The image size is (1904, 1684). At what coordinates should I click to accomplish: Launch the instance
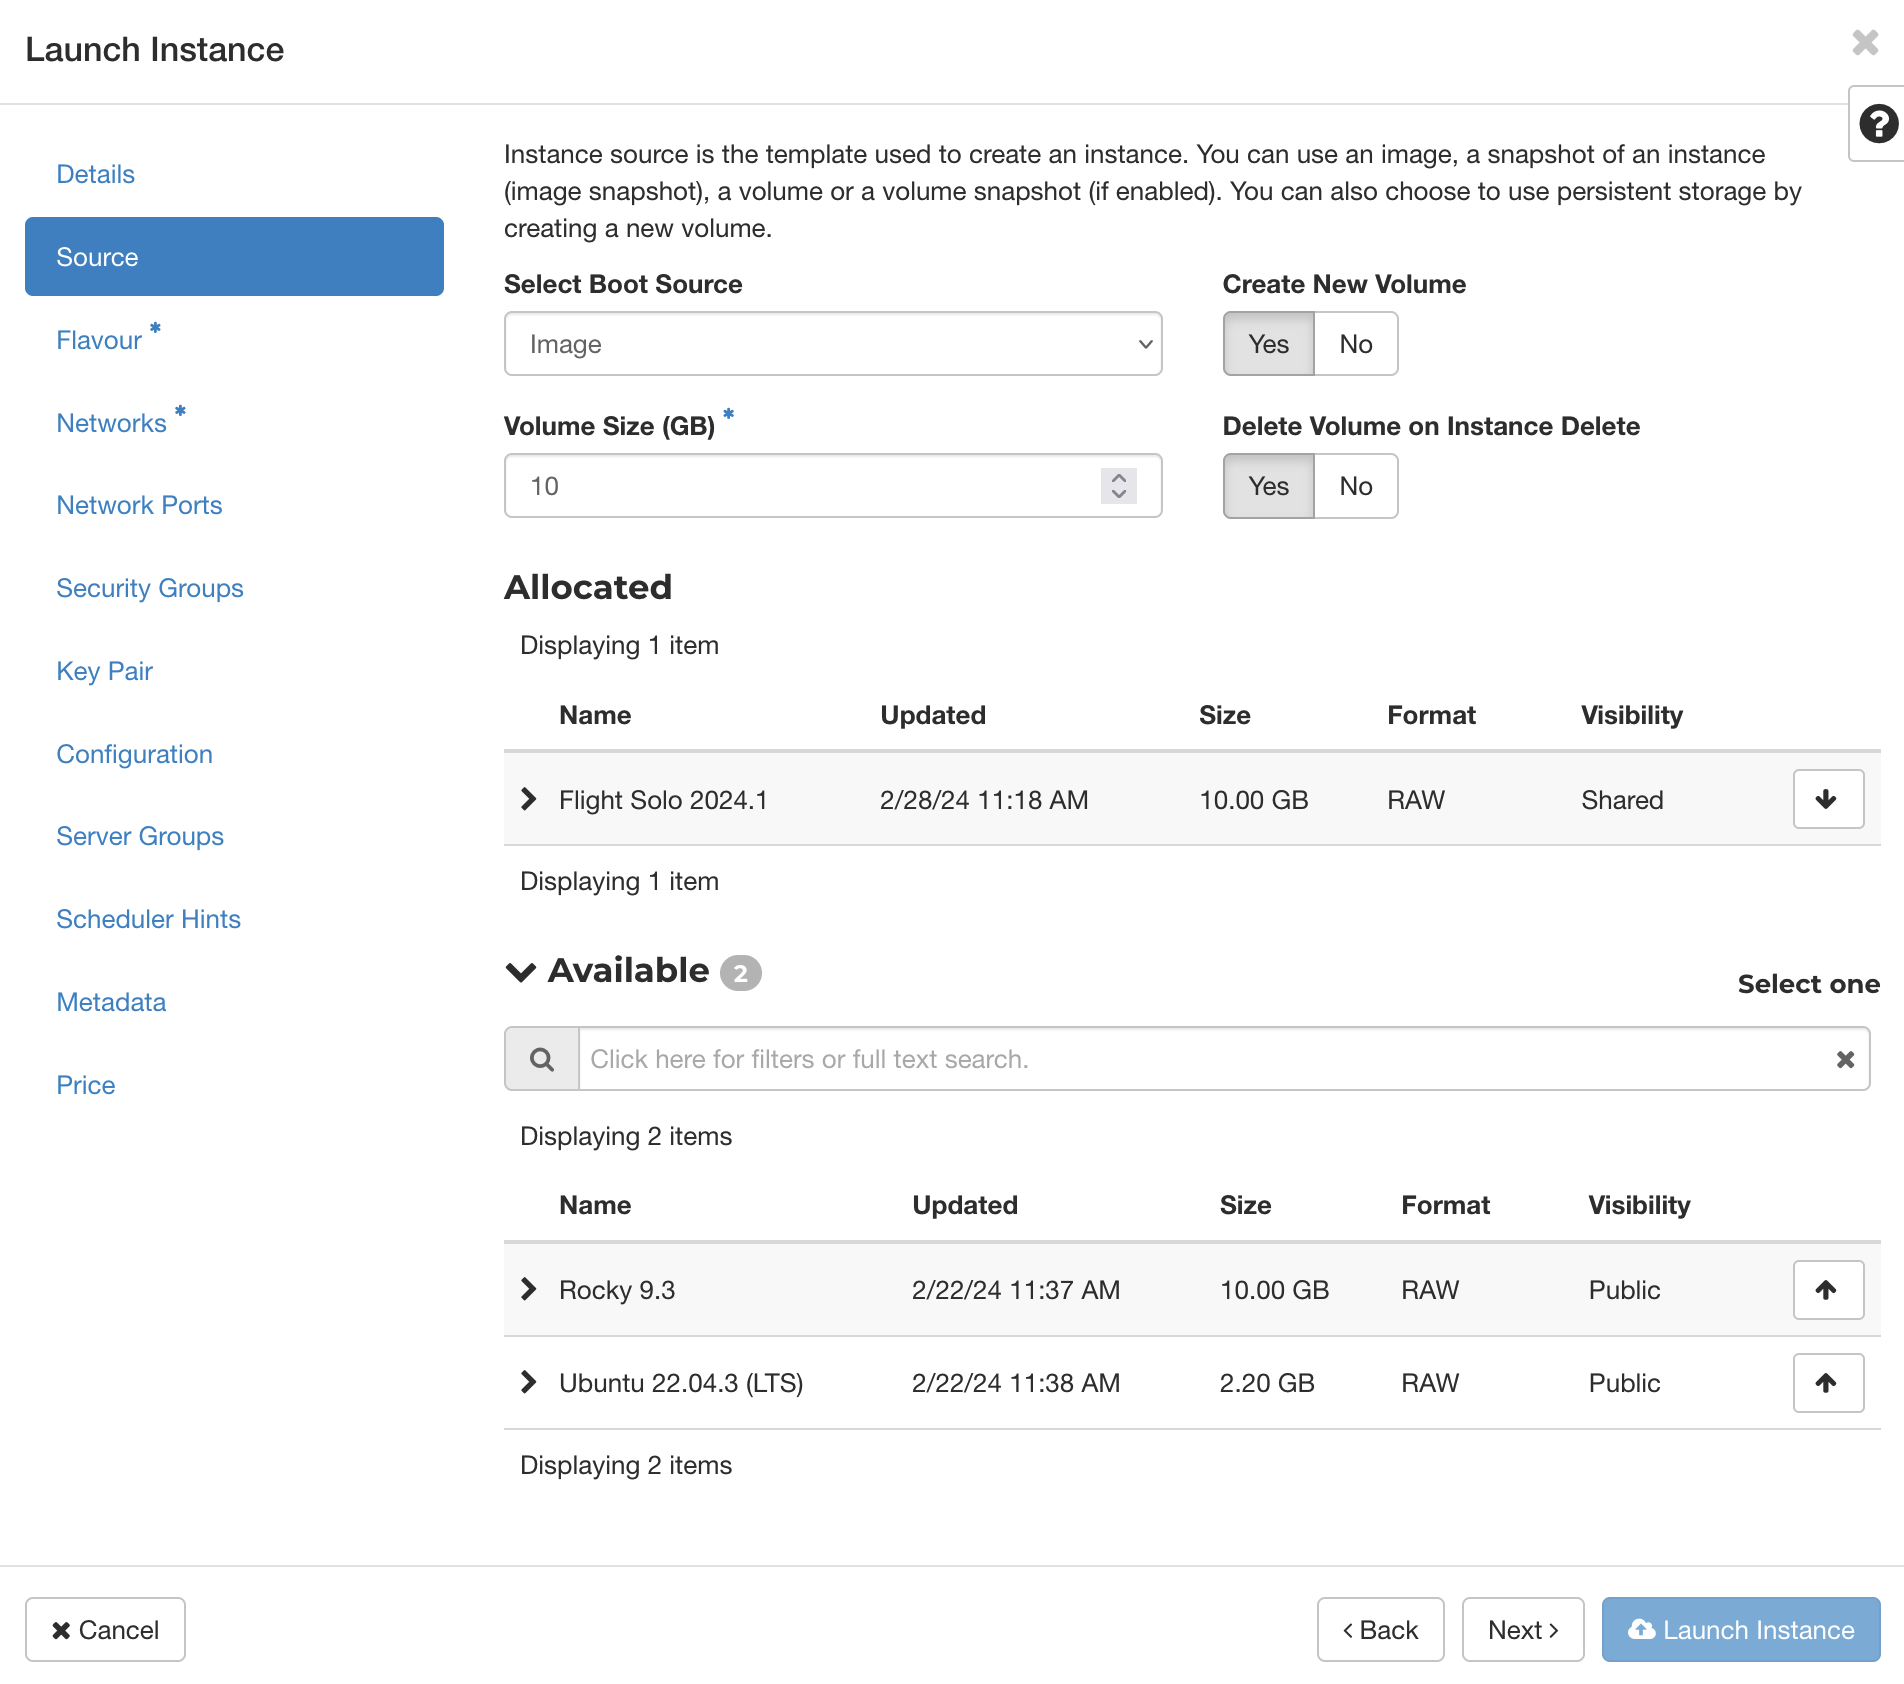click(x=1739, y=1630)
